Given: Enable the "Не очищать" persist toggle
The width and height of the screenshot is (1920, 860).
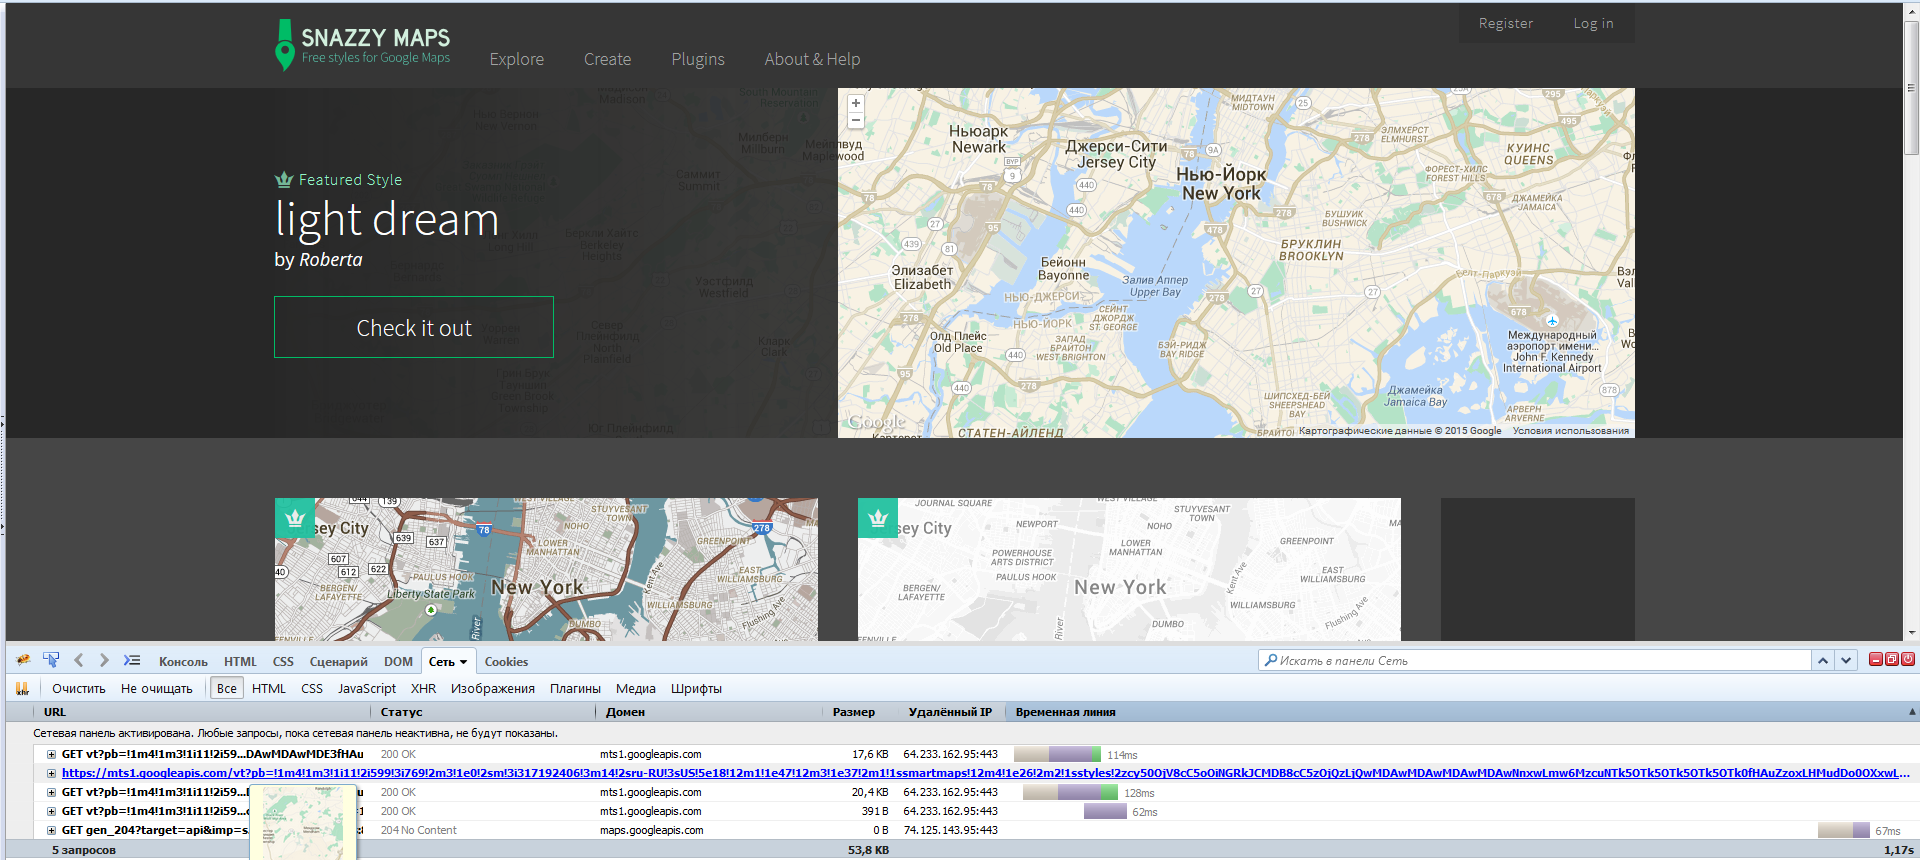Looking at the screenshot, I should click(x=156, y=688).
